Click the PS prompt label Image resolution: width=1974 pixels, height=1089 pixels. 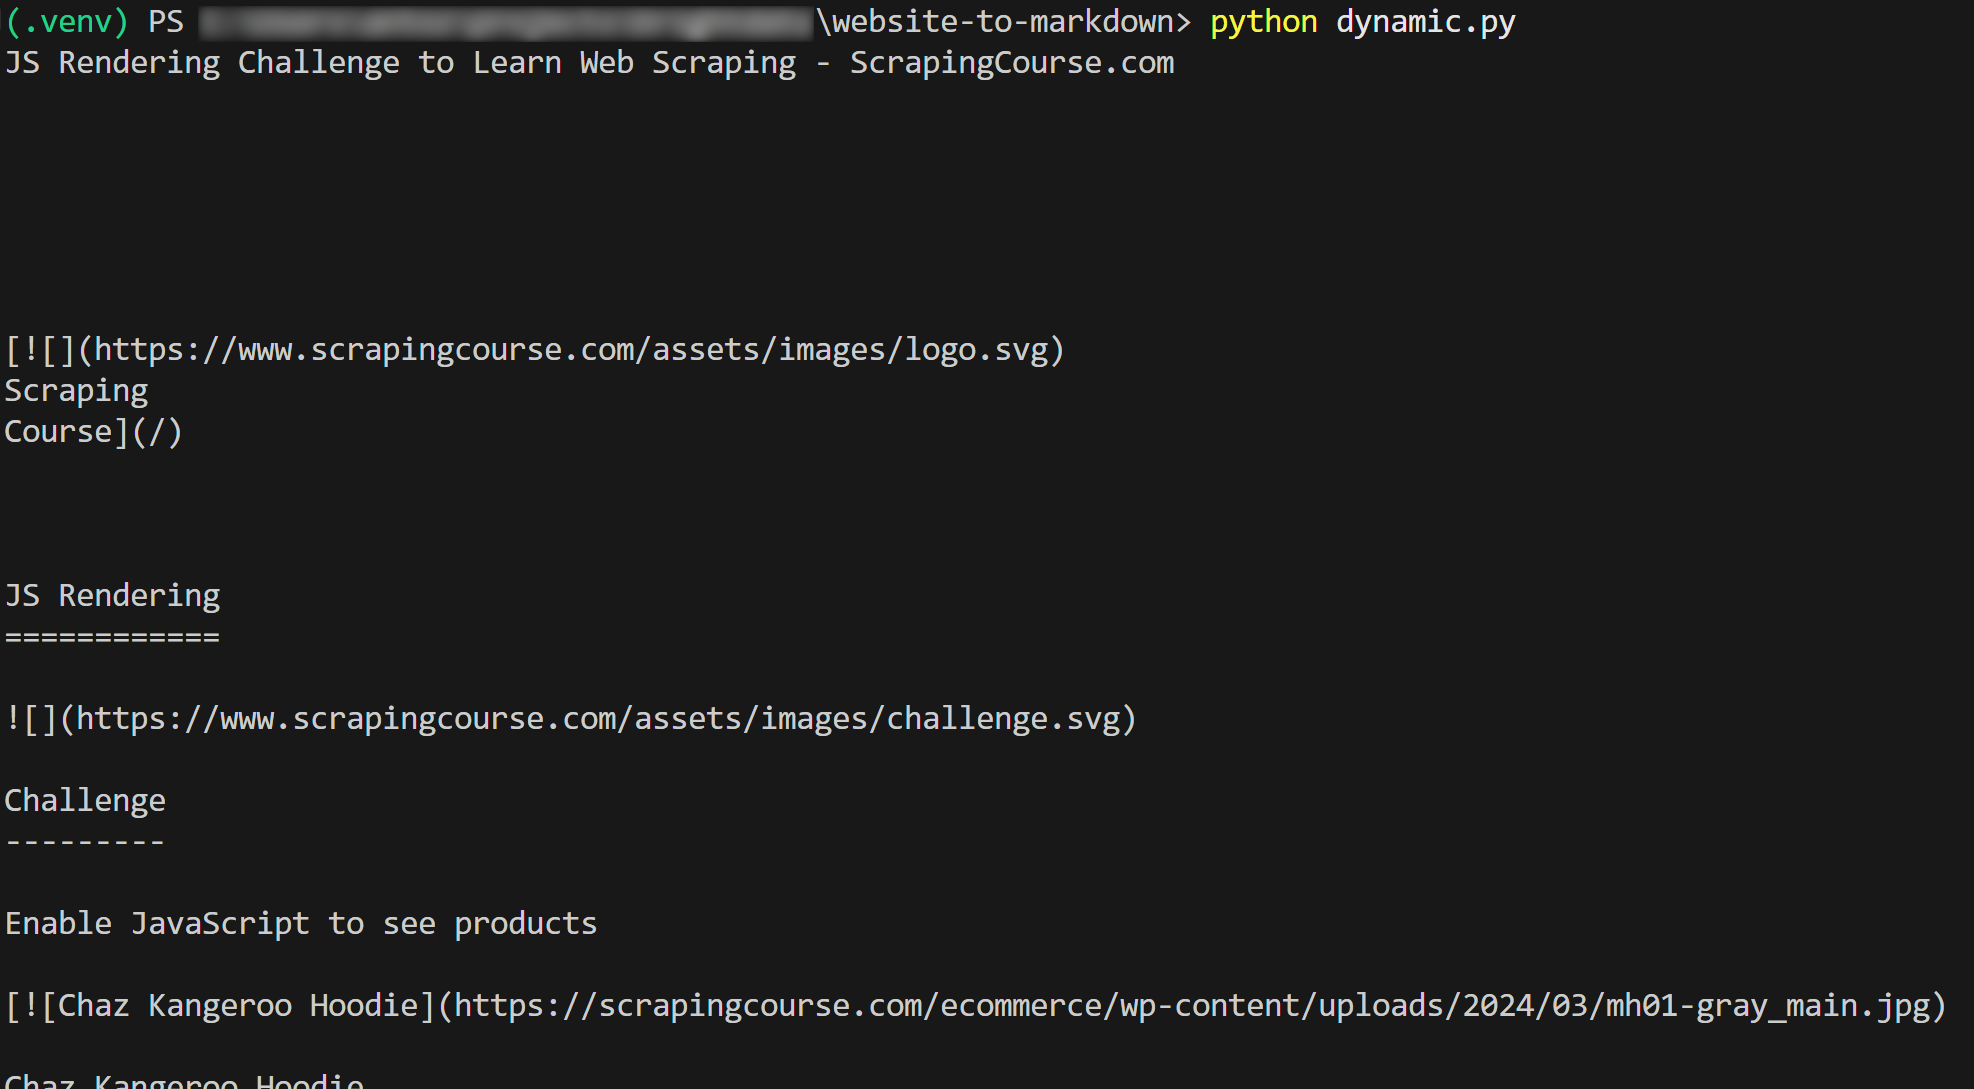(x=165, y=21)
